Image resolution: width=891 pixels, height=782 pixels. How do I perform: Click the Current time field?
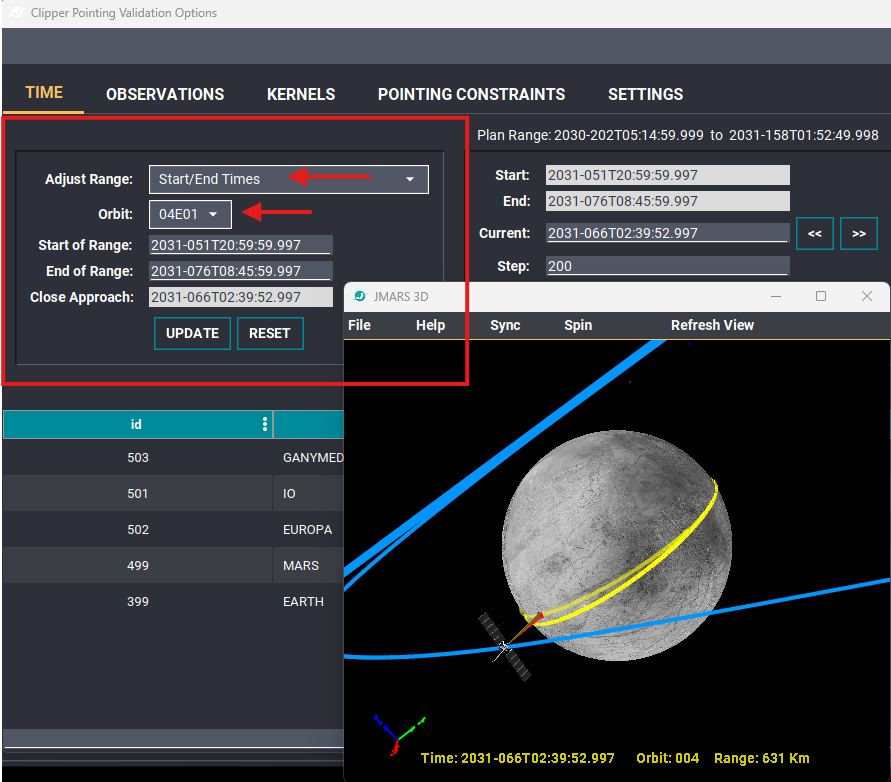[x=668, y=233]
